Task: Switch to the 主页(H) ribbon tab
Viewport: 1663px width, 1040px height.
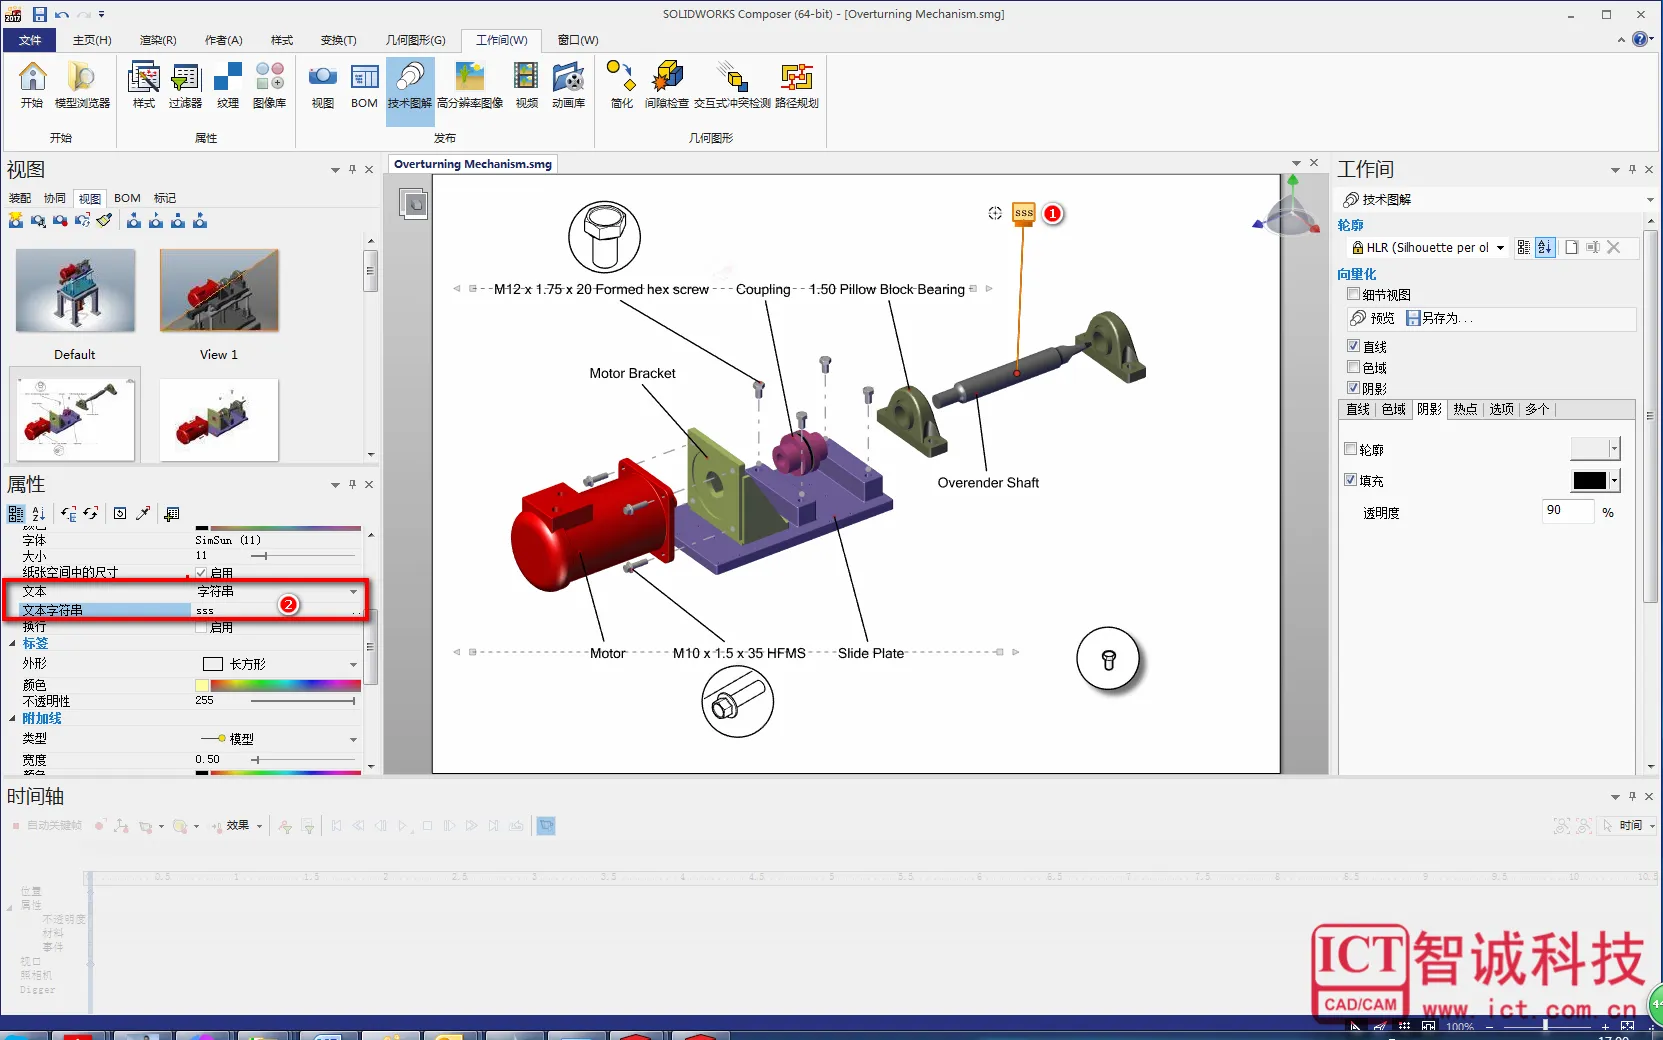Action: [x=92, y=40]
